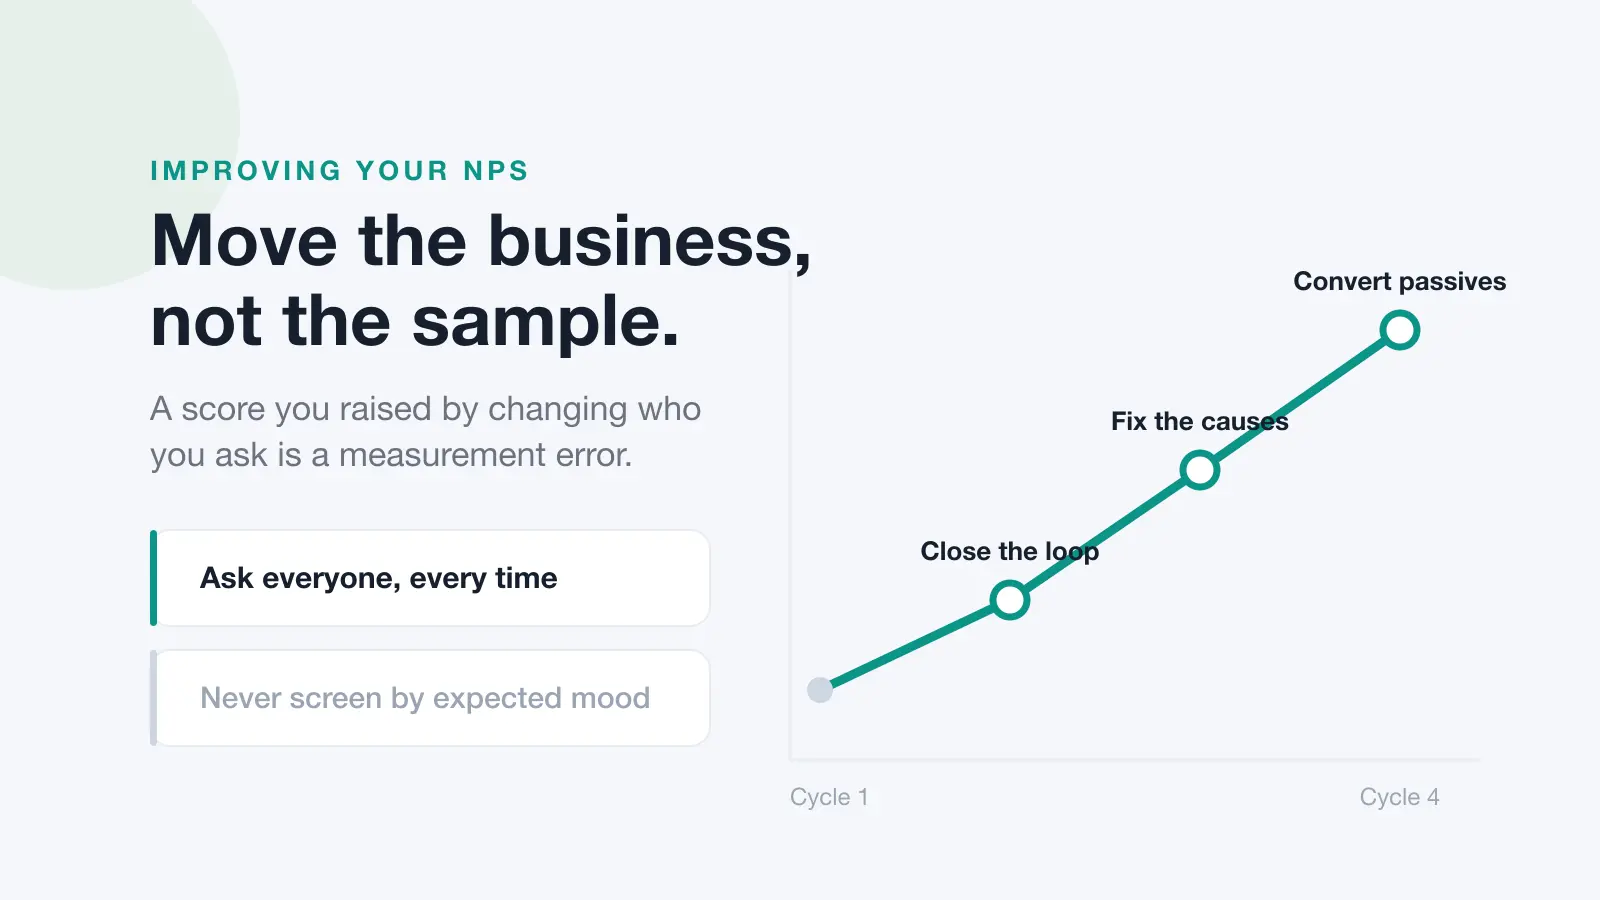Click the green line between first two points
This screenshot has height=900, width=1600.
(915, 645)
